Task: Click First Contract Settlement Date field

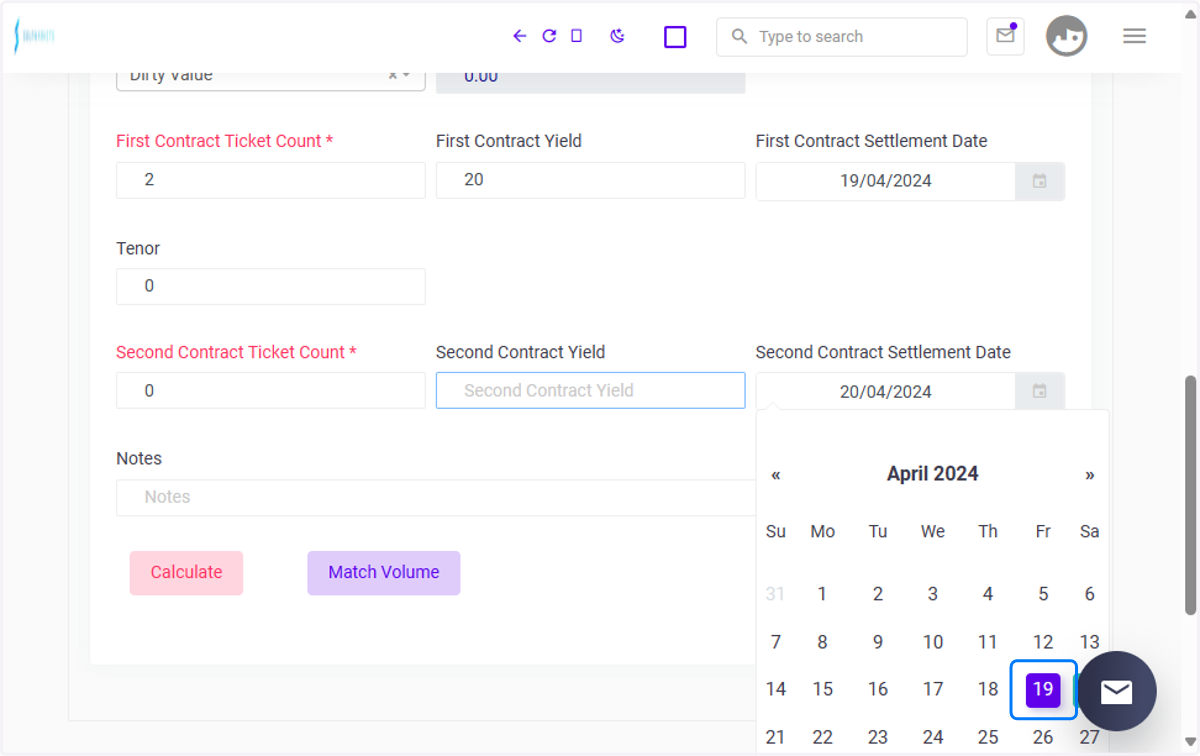Action: (x=886, y=181)
